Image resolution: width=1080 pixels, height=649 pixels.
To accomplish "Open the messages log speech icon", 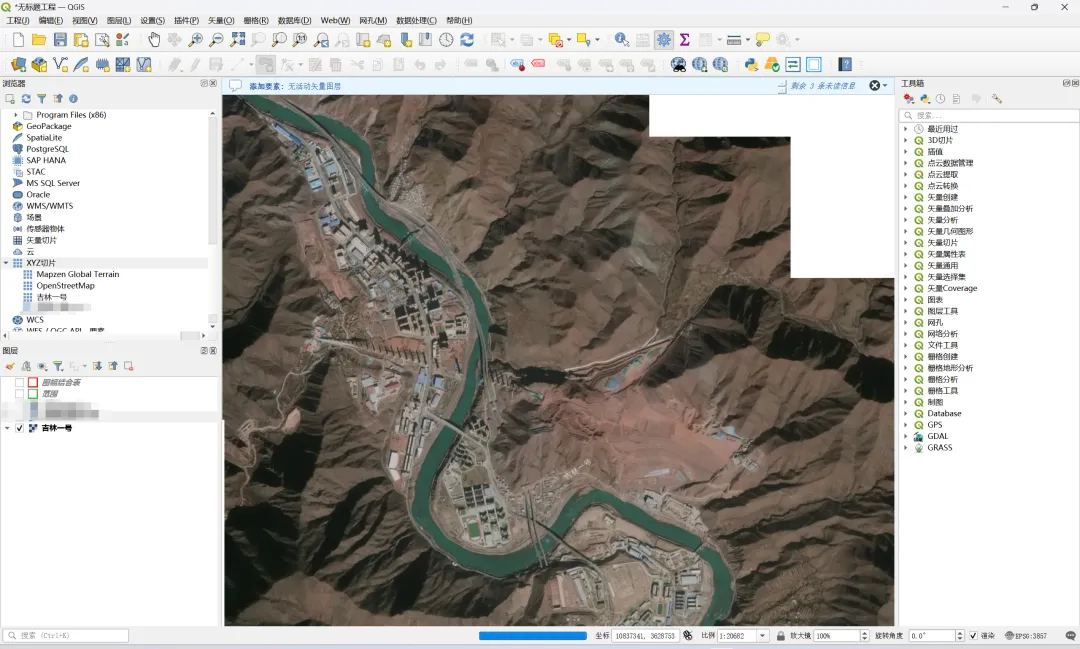I will pos(1070,636).
